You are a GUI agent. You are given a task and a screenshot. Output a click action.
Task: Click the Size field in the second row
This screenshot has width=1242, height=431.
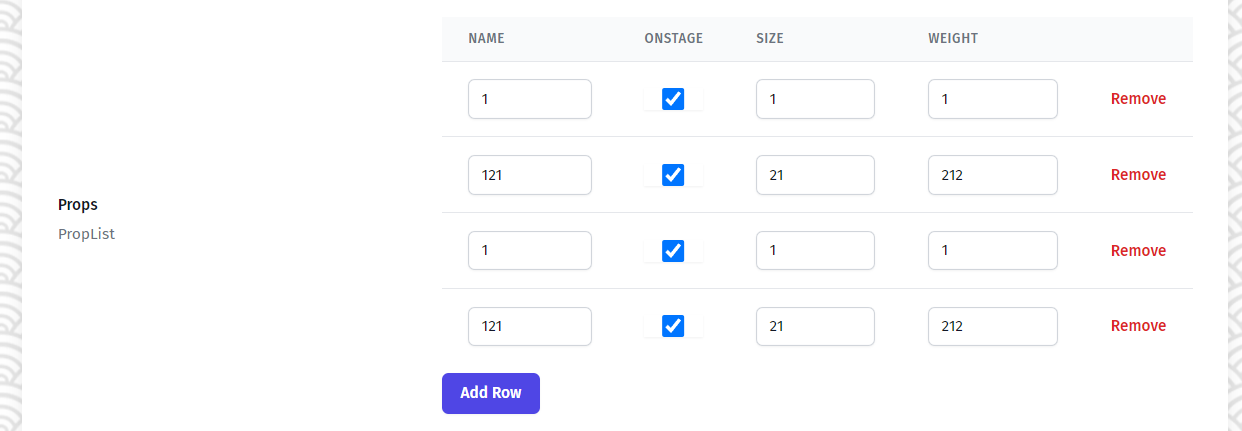click(815, 175)
